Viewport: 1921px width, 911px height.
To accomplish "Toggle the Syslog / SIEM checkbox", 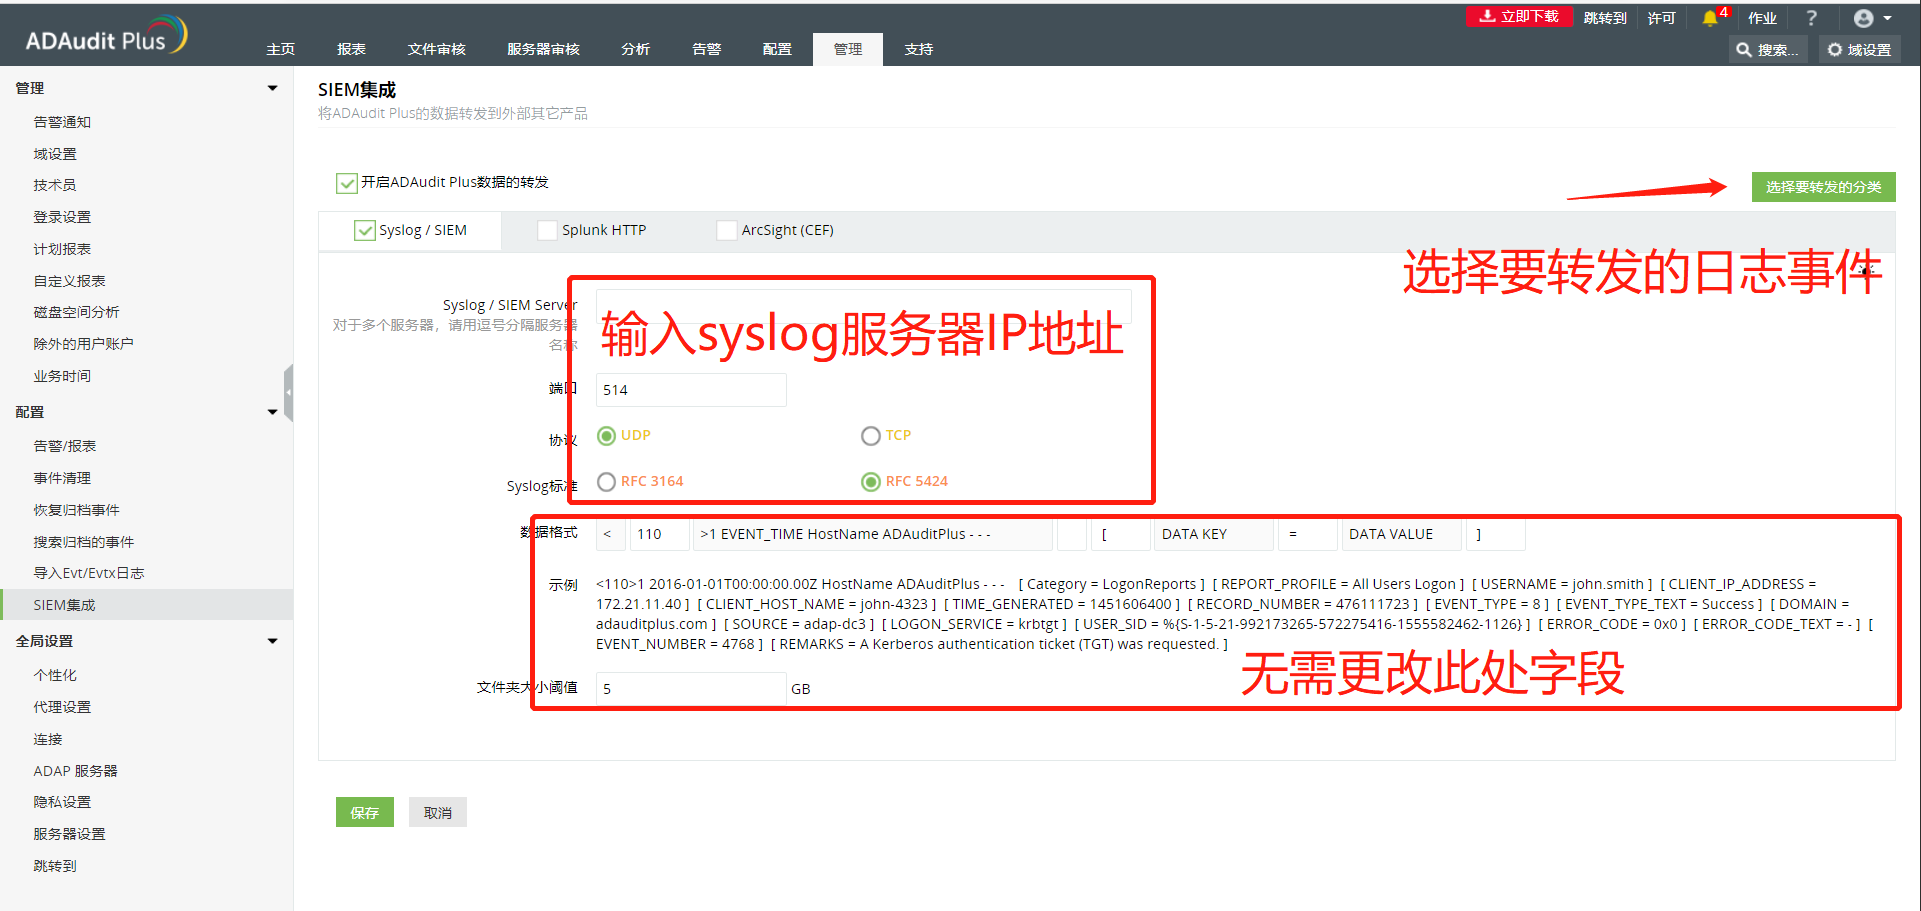I will tap(364, 231).
